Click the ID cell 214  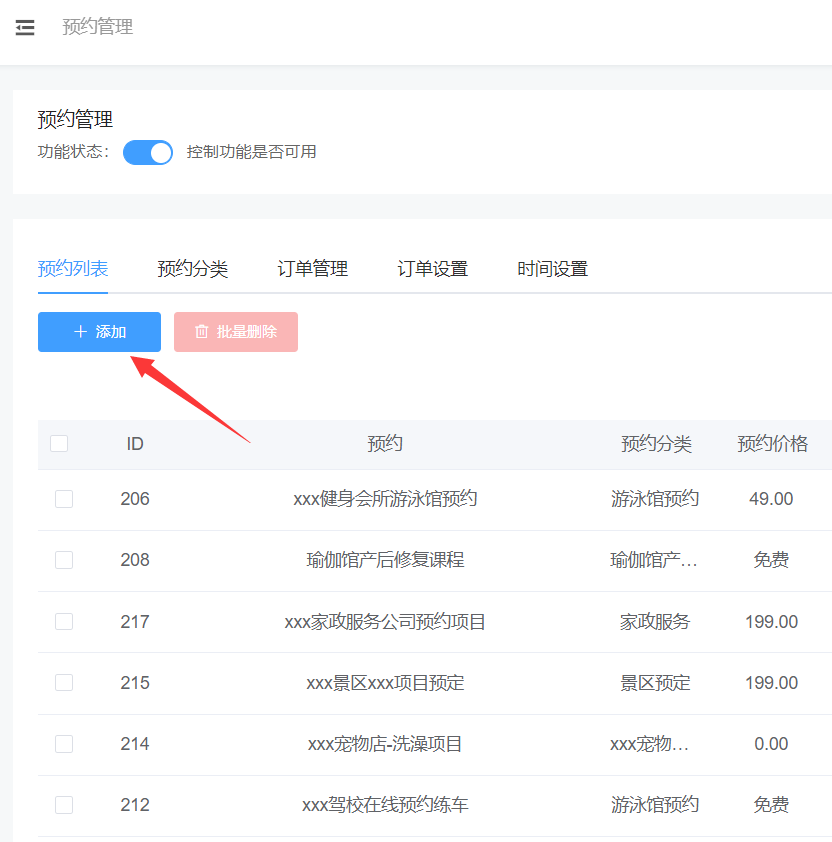click(135, 744)
